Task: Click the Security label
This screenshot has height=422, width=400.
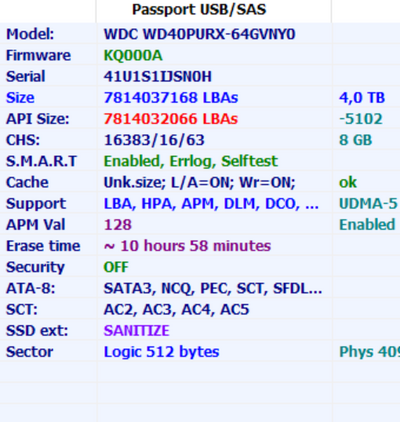Action: [x=35, y=267]
